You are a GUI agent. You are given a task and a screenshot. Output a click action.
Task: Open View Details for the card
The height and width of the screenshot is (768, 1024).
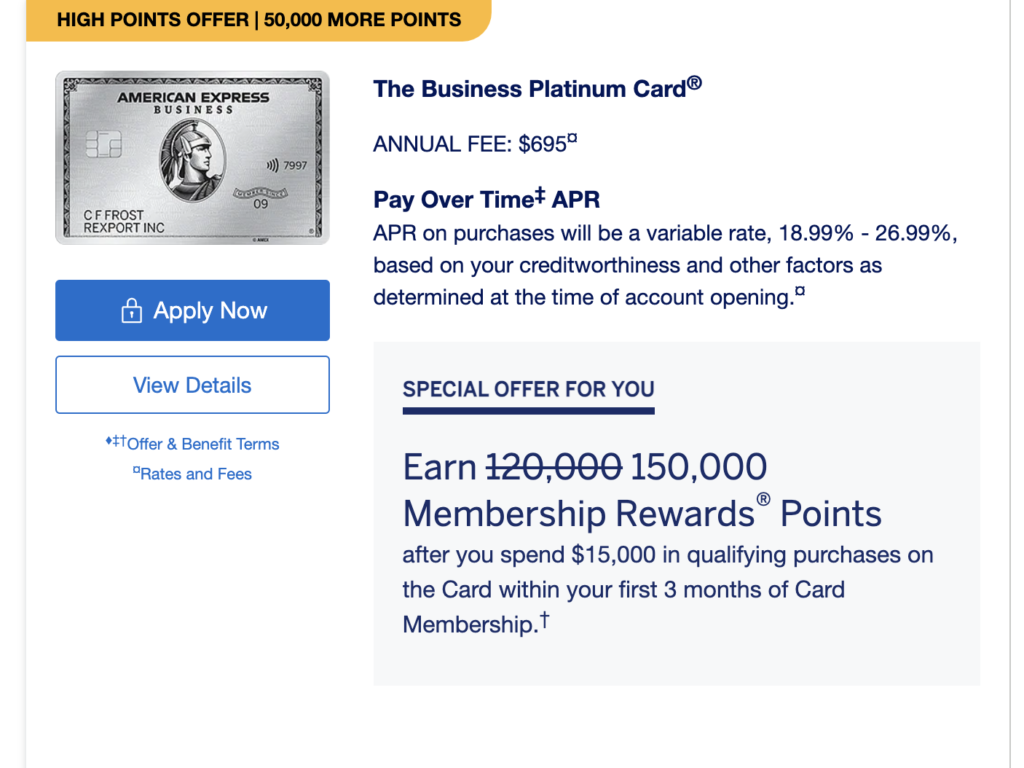tap(192, 385)
